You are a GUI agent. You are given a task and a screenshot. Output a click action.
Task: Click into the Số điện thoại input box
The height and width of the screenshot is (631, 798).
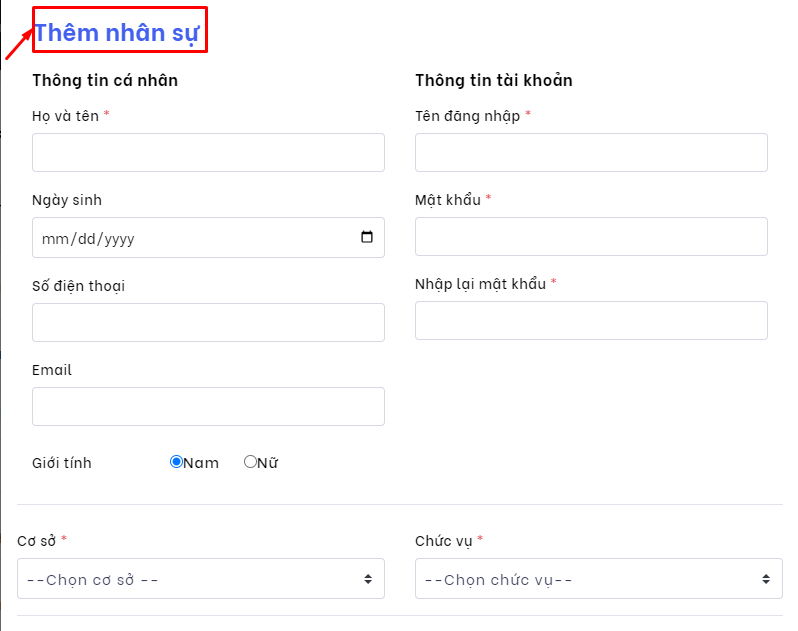click(x=208, y=323)
